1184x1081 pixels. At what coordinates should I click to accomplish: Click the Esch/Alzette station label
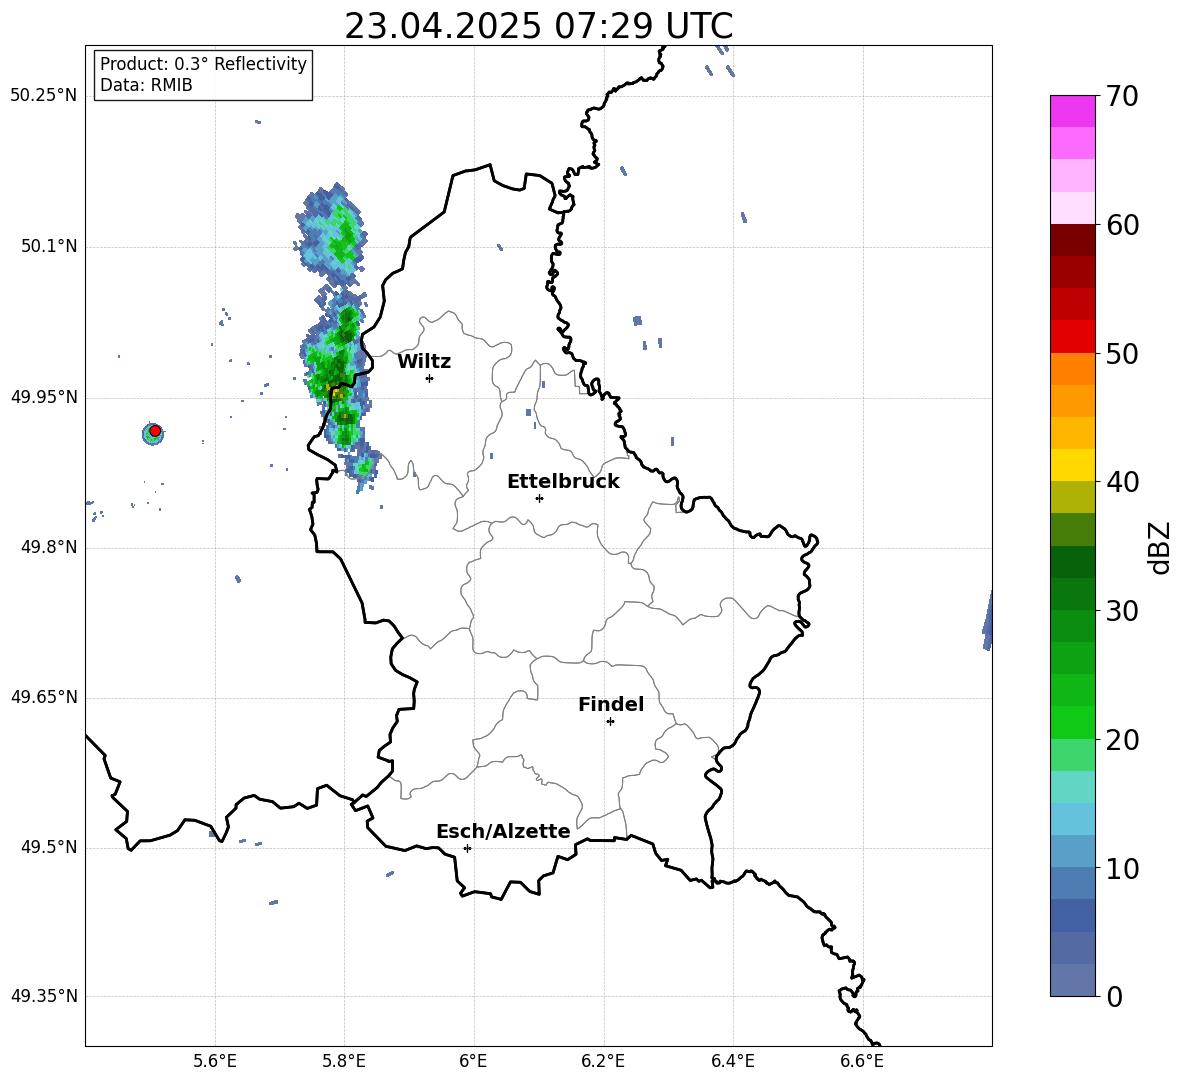click(503, 831)
